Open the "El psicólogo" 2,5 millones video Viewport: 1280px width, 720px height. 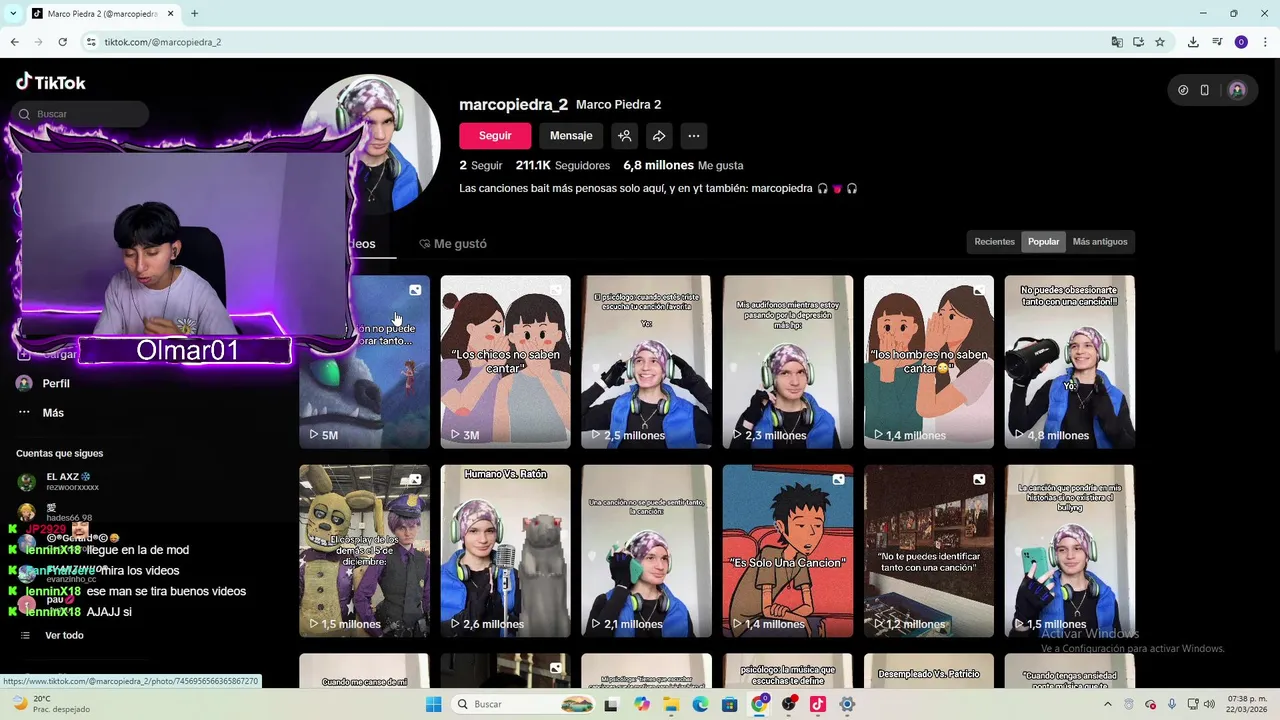pos(646,362)
